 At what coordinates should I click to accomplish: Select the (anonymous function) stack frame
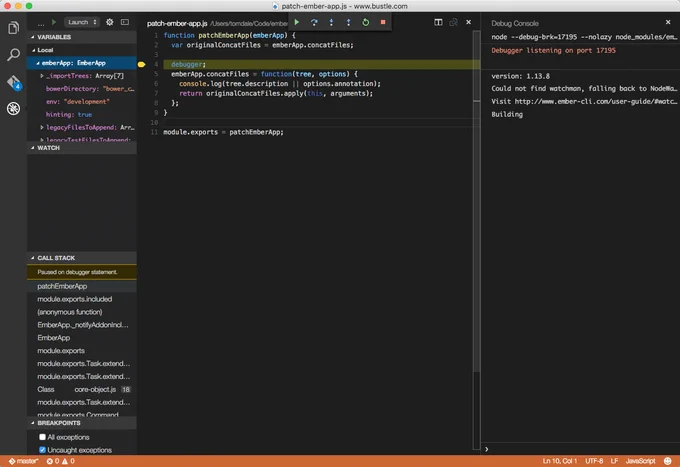(82, 312)
